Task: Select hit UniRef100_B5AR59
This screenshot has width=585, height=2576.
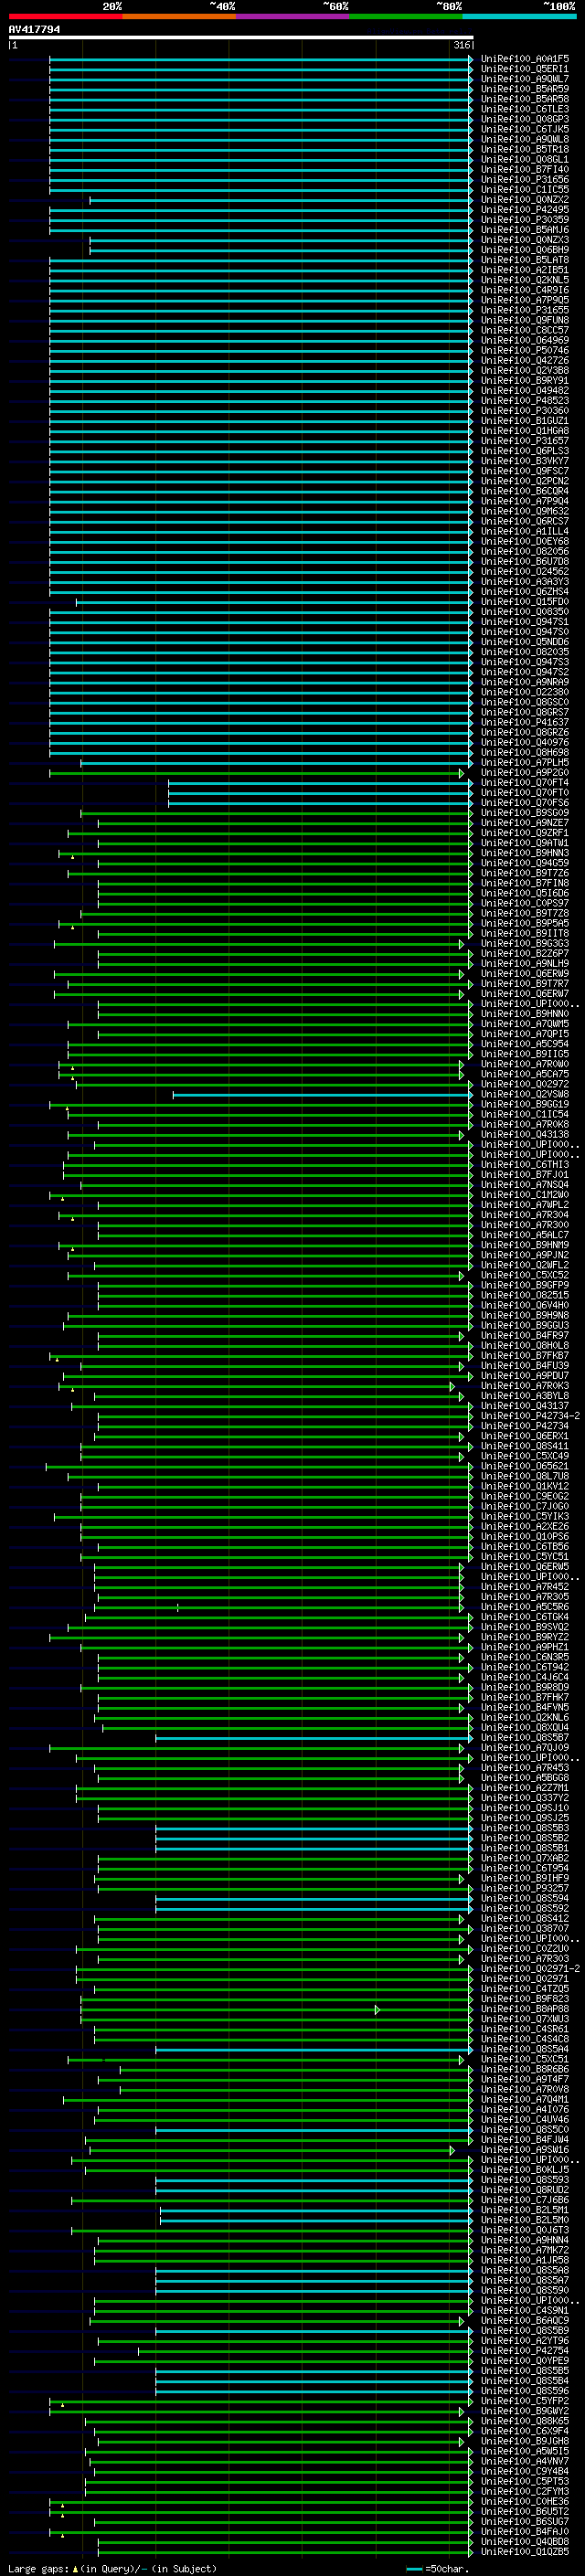Action: [525, 89]
